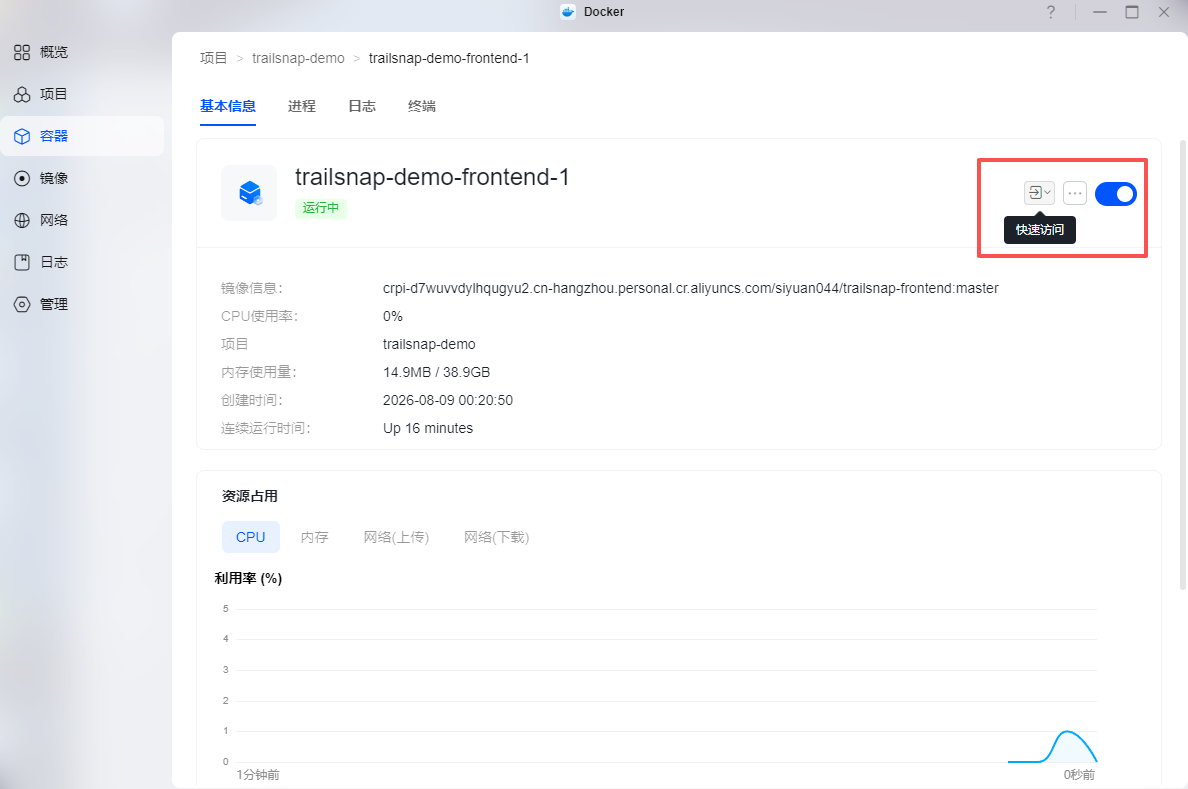Switch to the 终端 tab
Viewport: 1188px width, 789px height.
(422, 106)
